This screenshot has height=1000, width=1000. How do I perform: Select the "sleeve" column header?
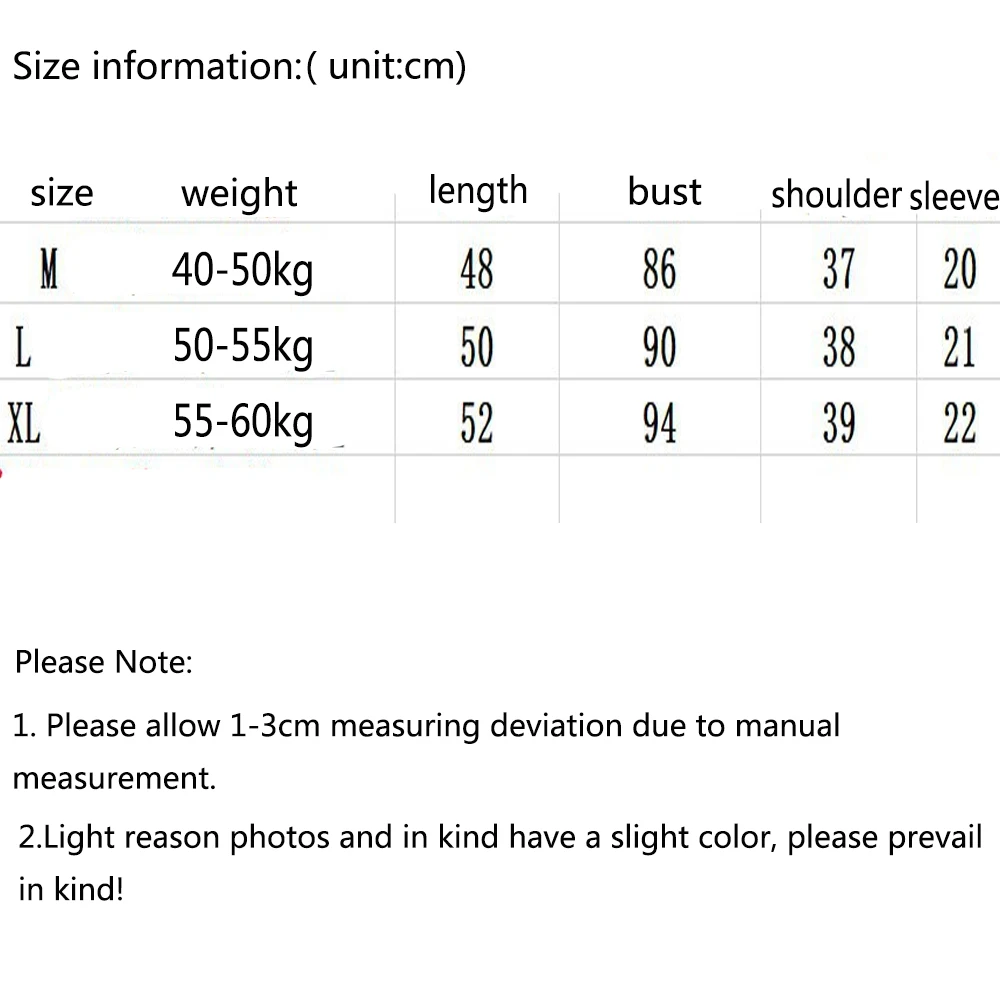pyautogui.click(x=954, y=197)
